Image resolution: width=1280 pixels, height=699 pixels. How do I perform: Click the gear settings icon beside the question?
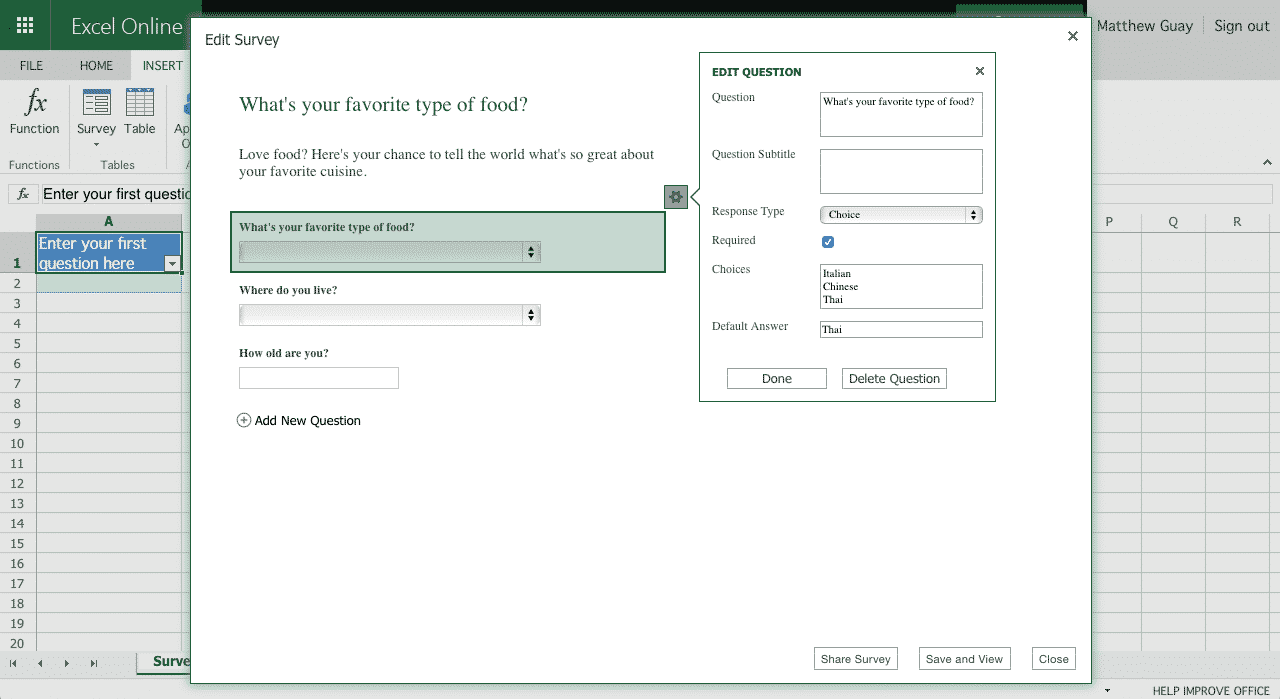[x=676, y=197]
